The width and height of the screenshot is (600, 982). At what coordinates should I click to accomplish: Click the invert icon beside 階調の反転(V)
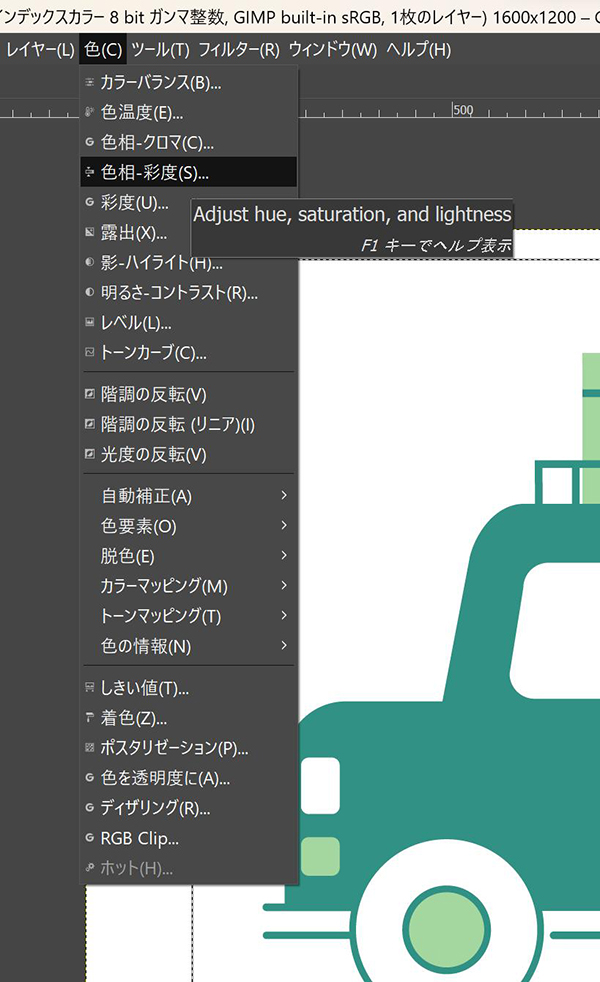[x=90, y=394]
